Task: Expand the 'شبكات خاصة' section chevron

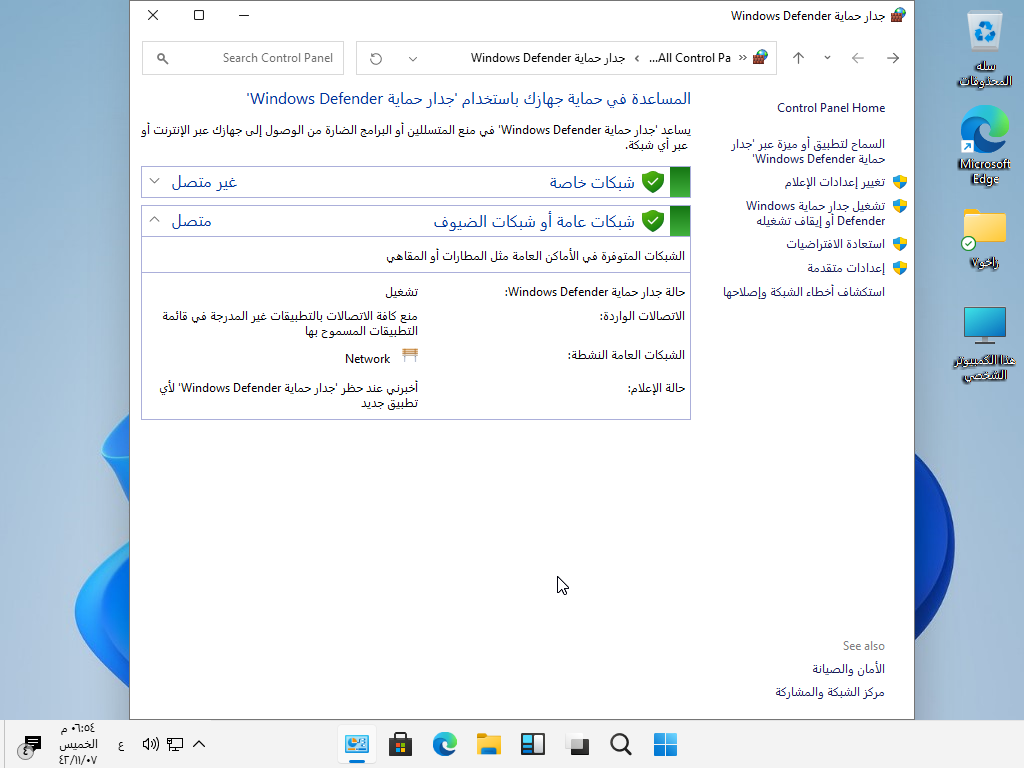Action: pyautogui.click(x=154, y=181)
